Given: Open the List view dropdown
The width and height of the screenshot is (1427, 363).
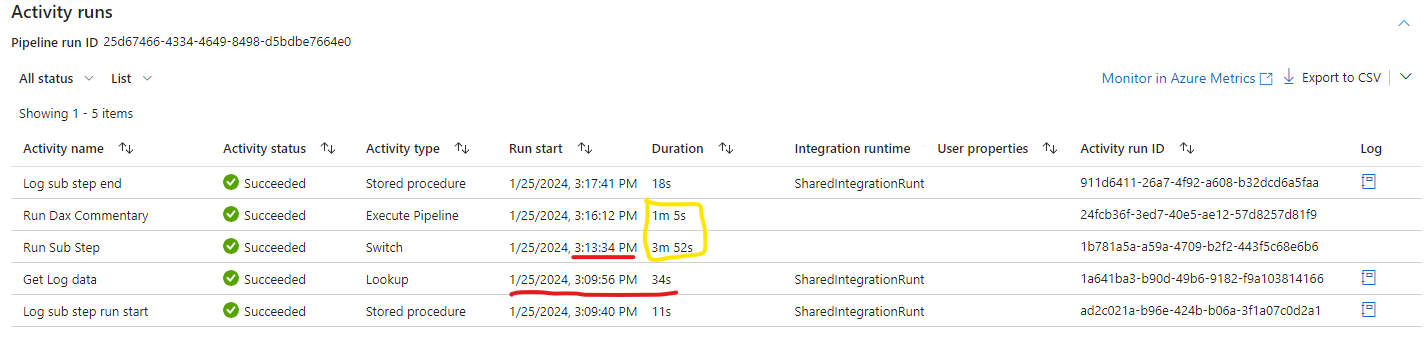Looking at the screenshot, I should point(132,78).
